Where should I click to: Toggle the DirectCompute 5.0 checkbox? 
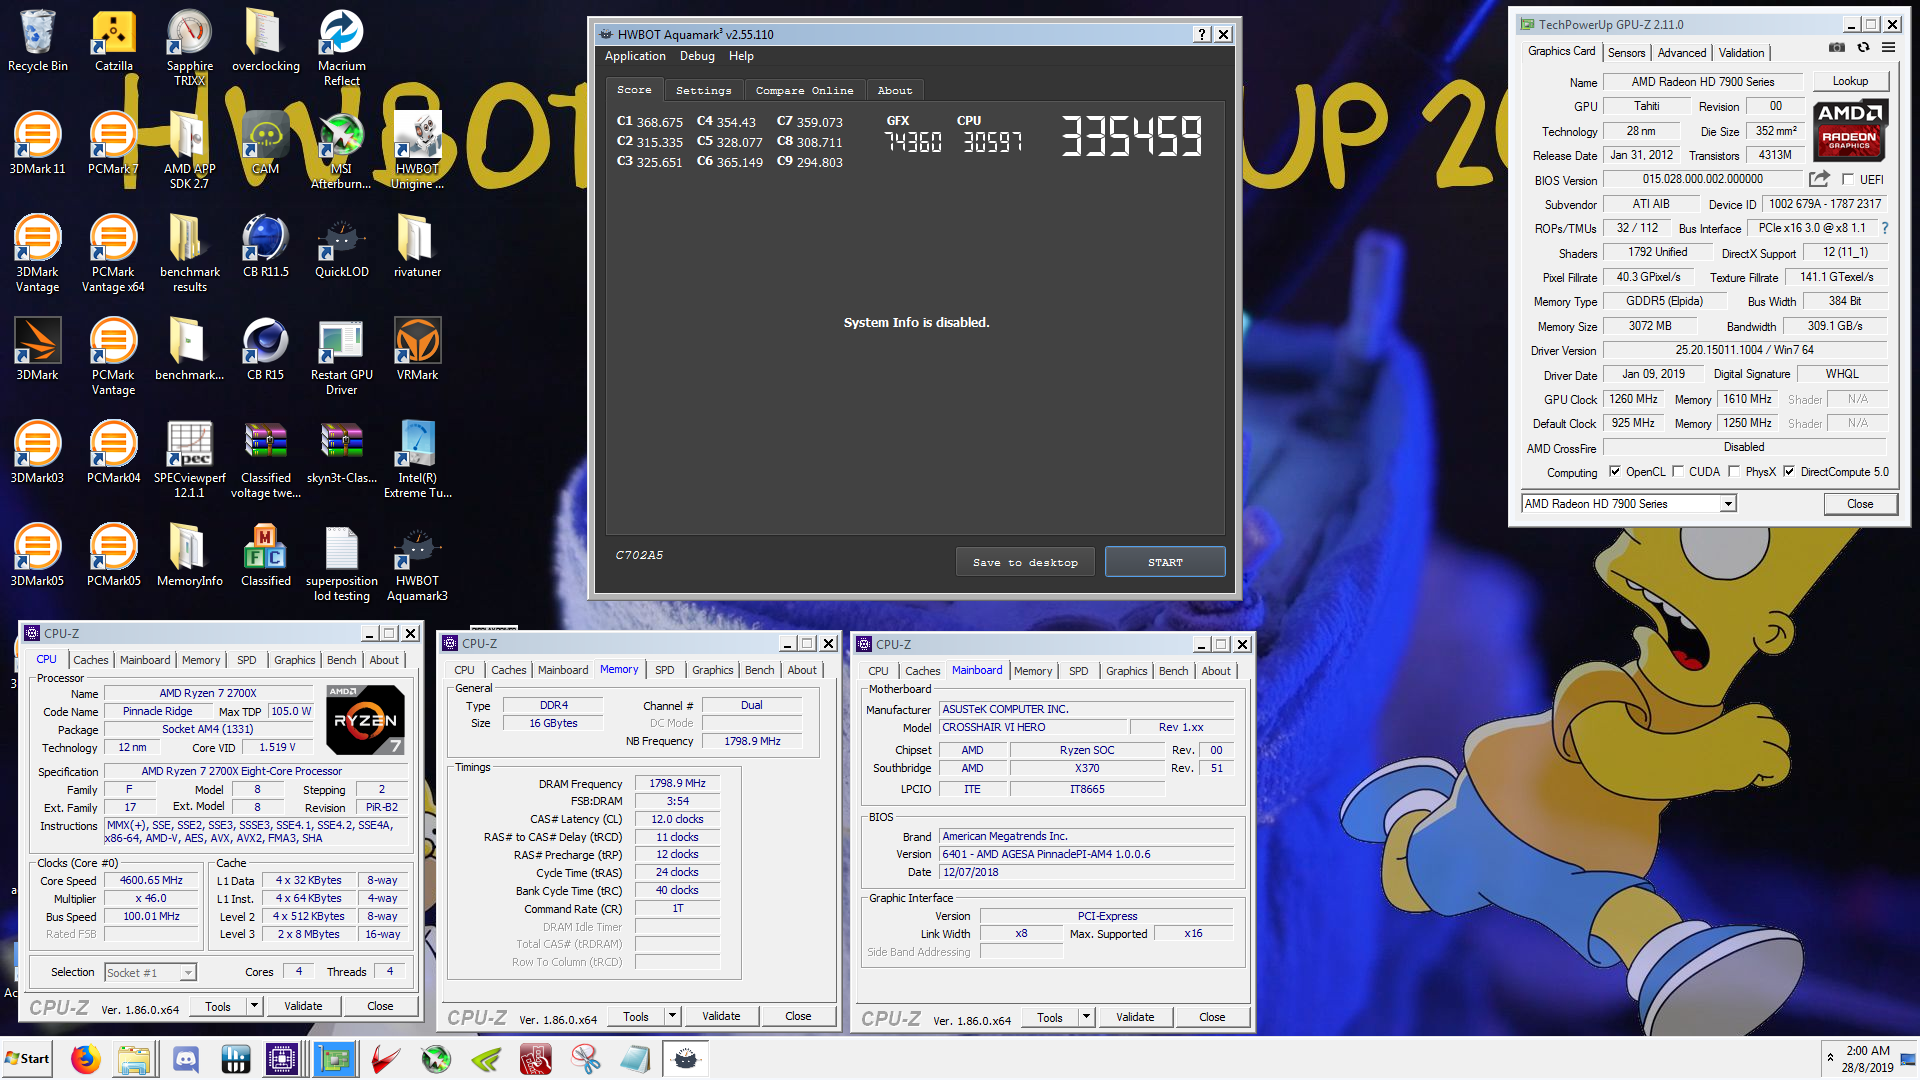(x=1789, y=472)
